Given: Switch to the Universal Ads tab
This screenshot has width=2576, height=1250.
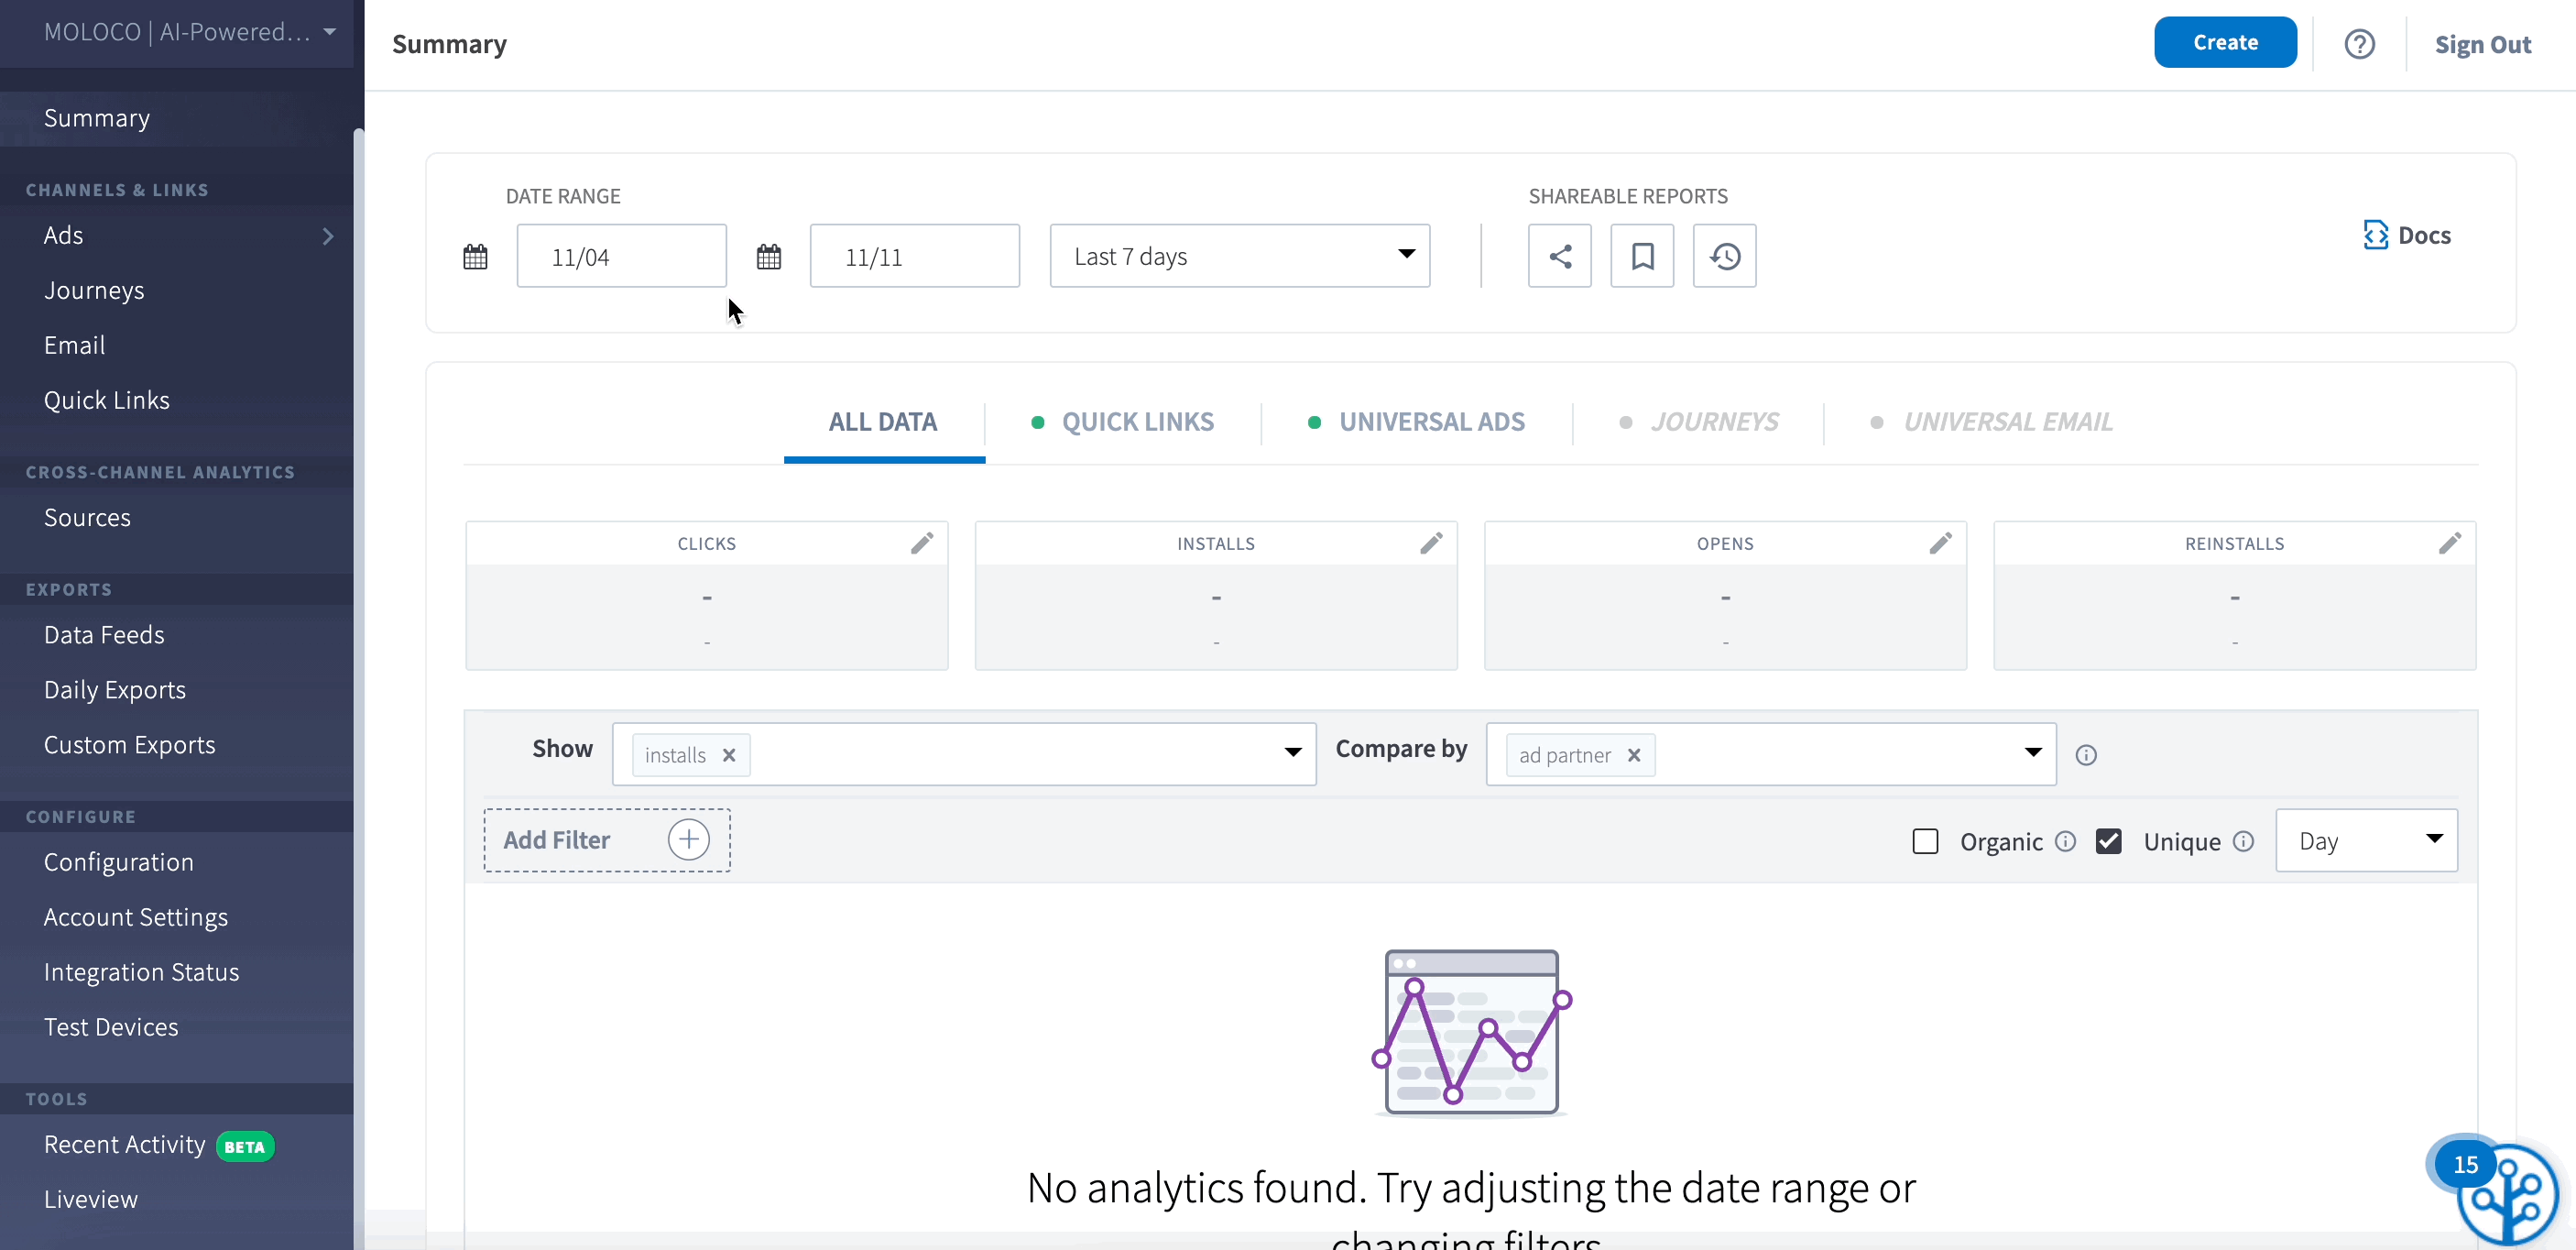Looking at the screenshot, I should coord(1431,422).
